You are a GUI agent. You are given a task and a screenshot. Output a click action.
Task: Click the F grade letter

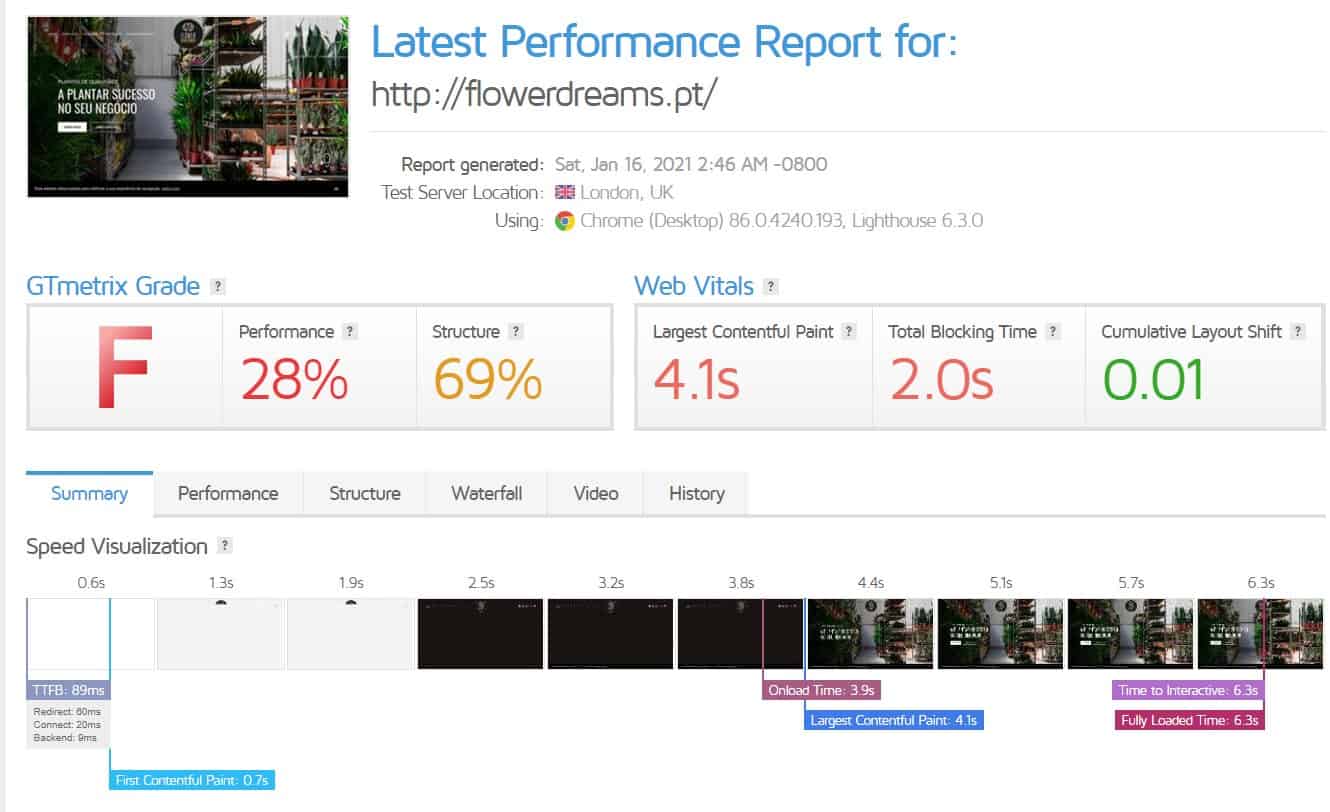[124, 367]
